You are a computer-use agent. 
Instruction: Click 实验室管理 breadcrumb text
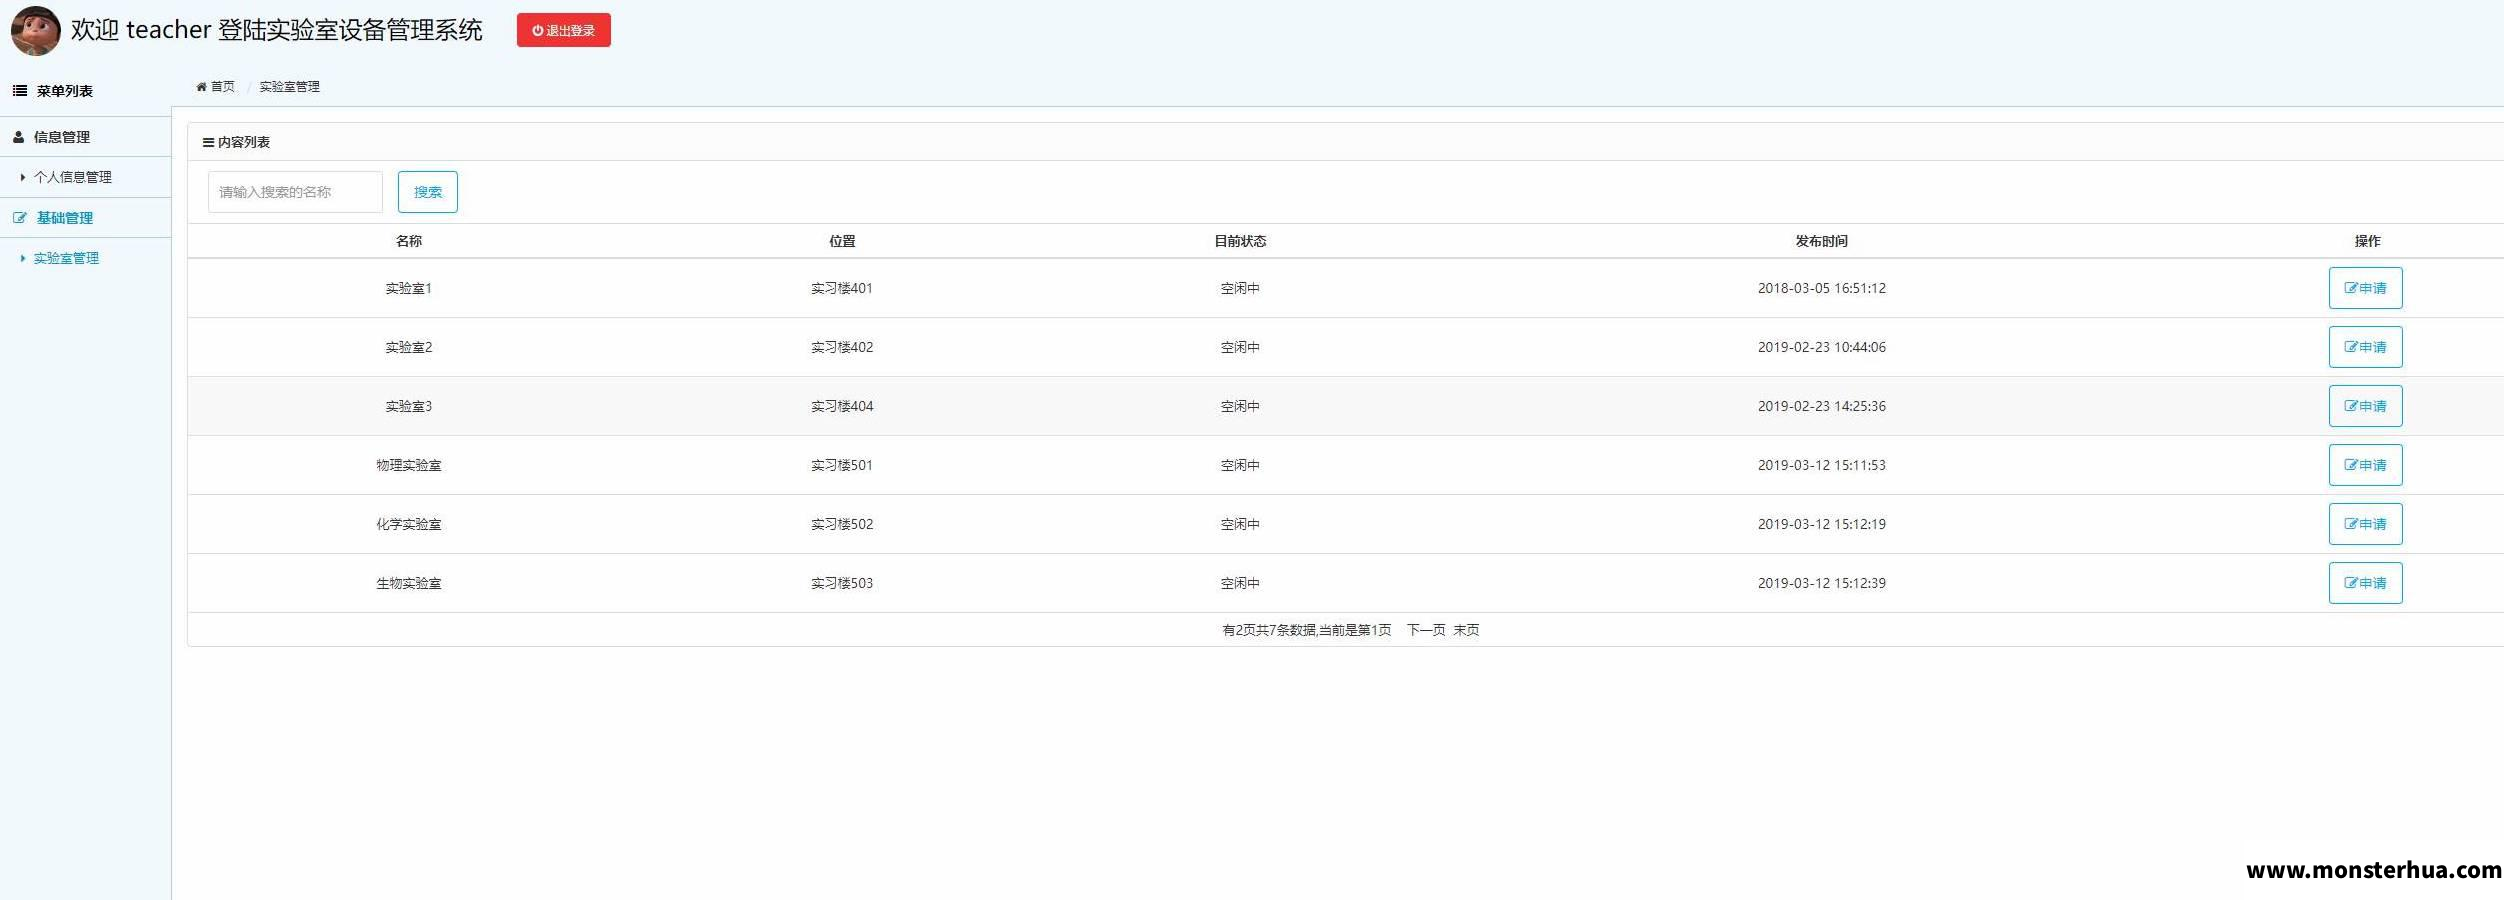click(289, 87)
